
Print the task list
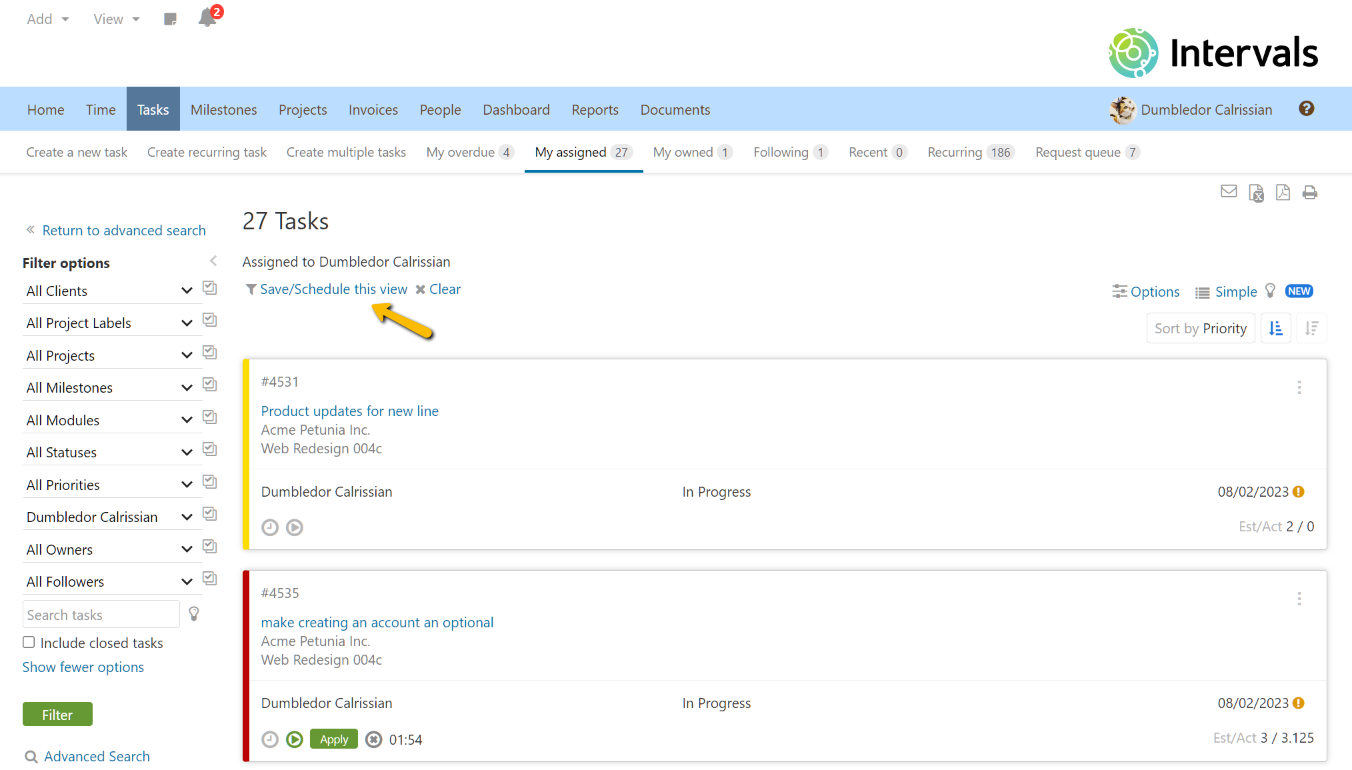(x=1310, y=193)
